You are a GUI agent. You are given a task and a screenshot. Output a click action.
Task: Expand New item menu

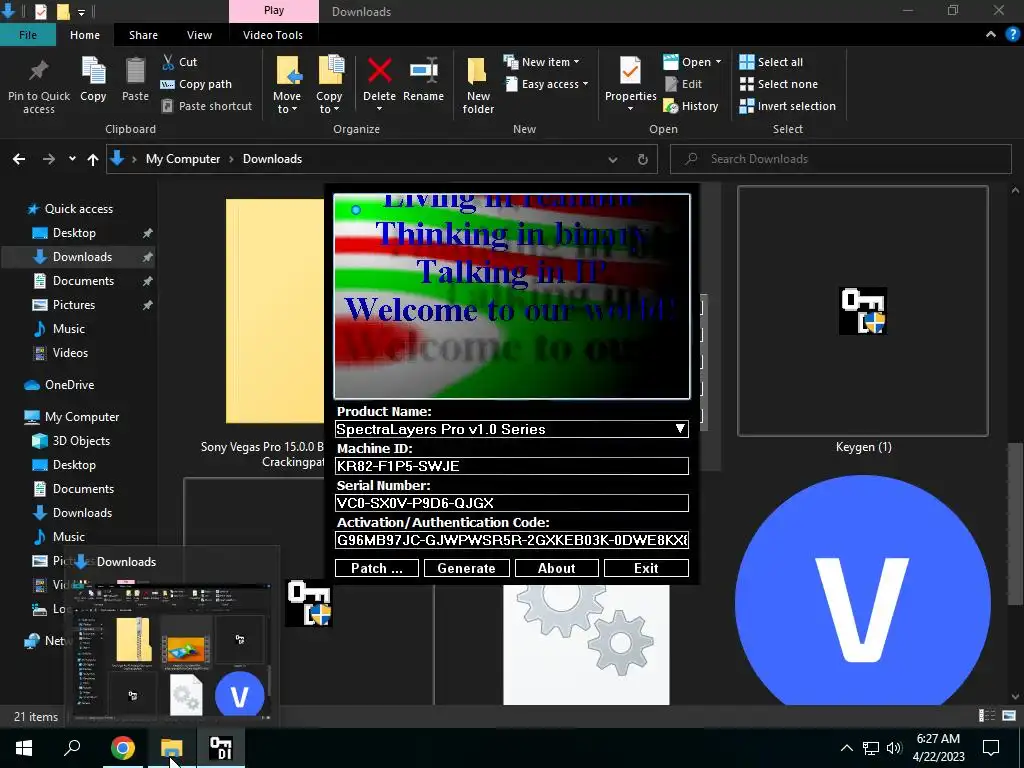coord(541,62)
